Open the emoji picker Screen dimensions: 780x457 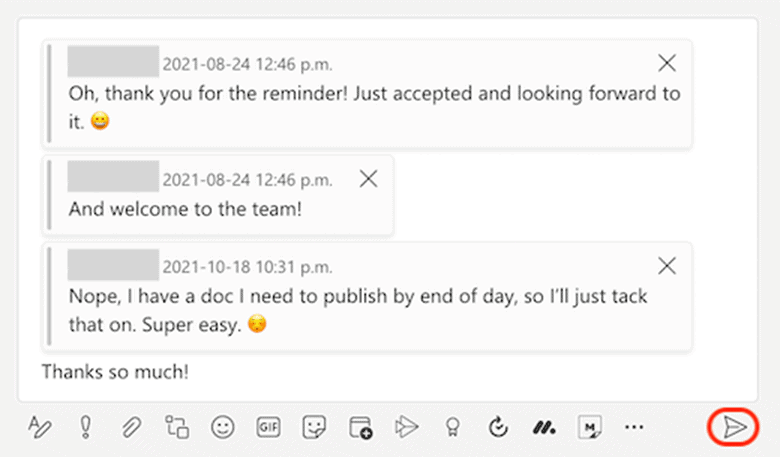tap(222, 427)
